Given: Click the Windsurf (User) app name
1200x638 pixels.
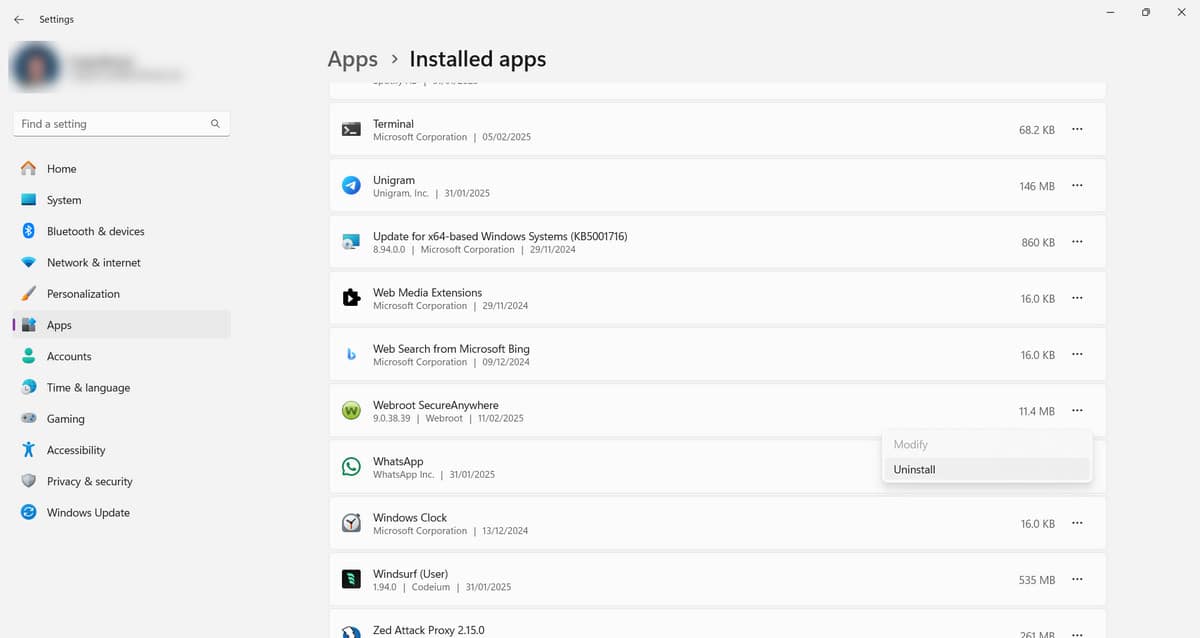Looking at the screenshot, I should click(x=410, y=574).
